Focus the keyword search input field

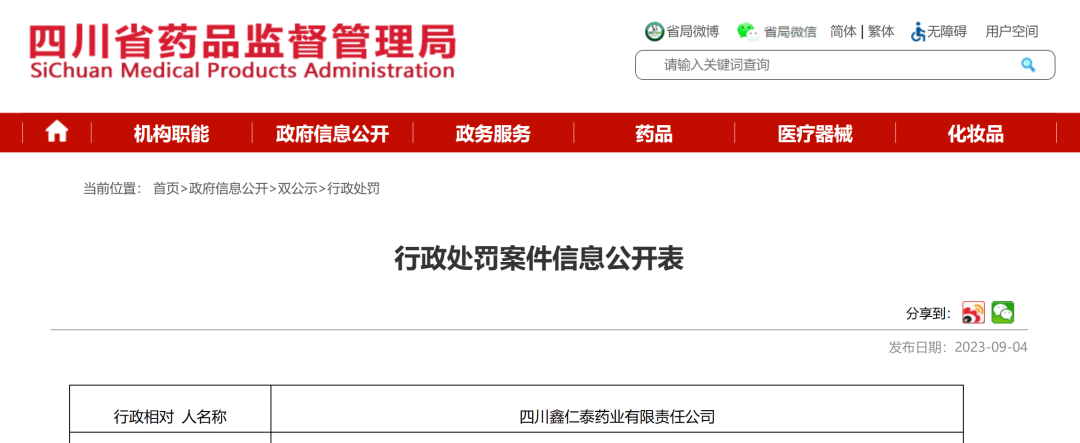pos(830,65)
